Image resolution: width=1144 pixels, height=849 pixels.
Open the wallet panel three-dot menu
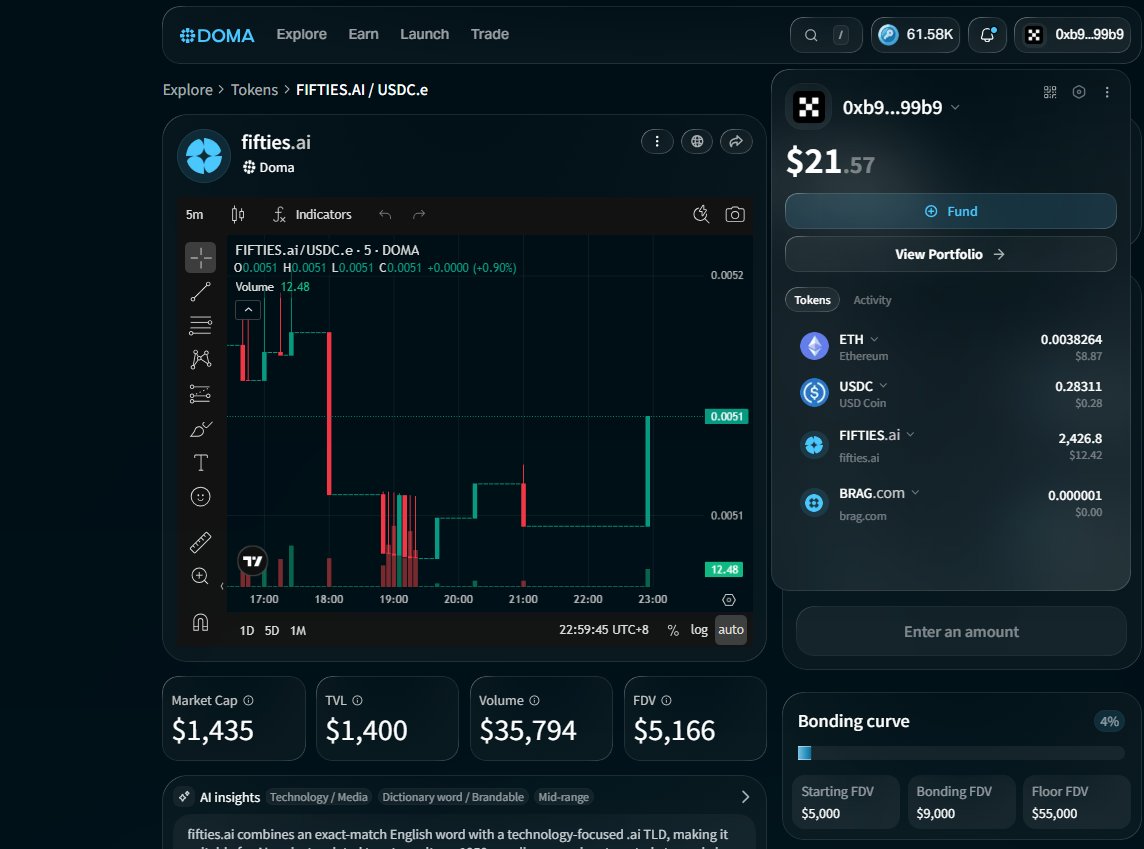[x=1107, y=92]
